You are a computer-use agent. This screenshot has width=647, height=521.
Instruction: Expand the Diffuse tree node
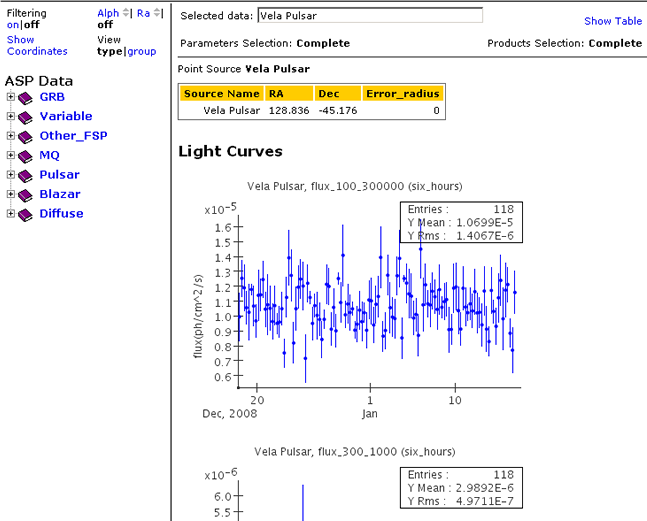click(11, 213)
